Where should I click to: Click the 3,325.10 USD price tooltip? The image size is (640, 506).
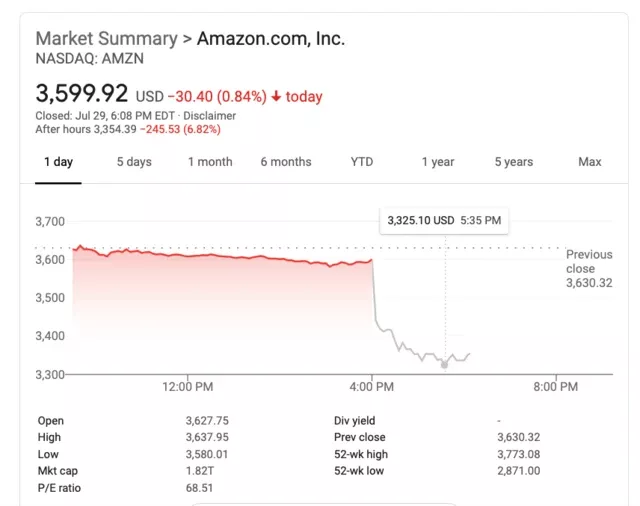(x=444, y=221)
